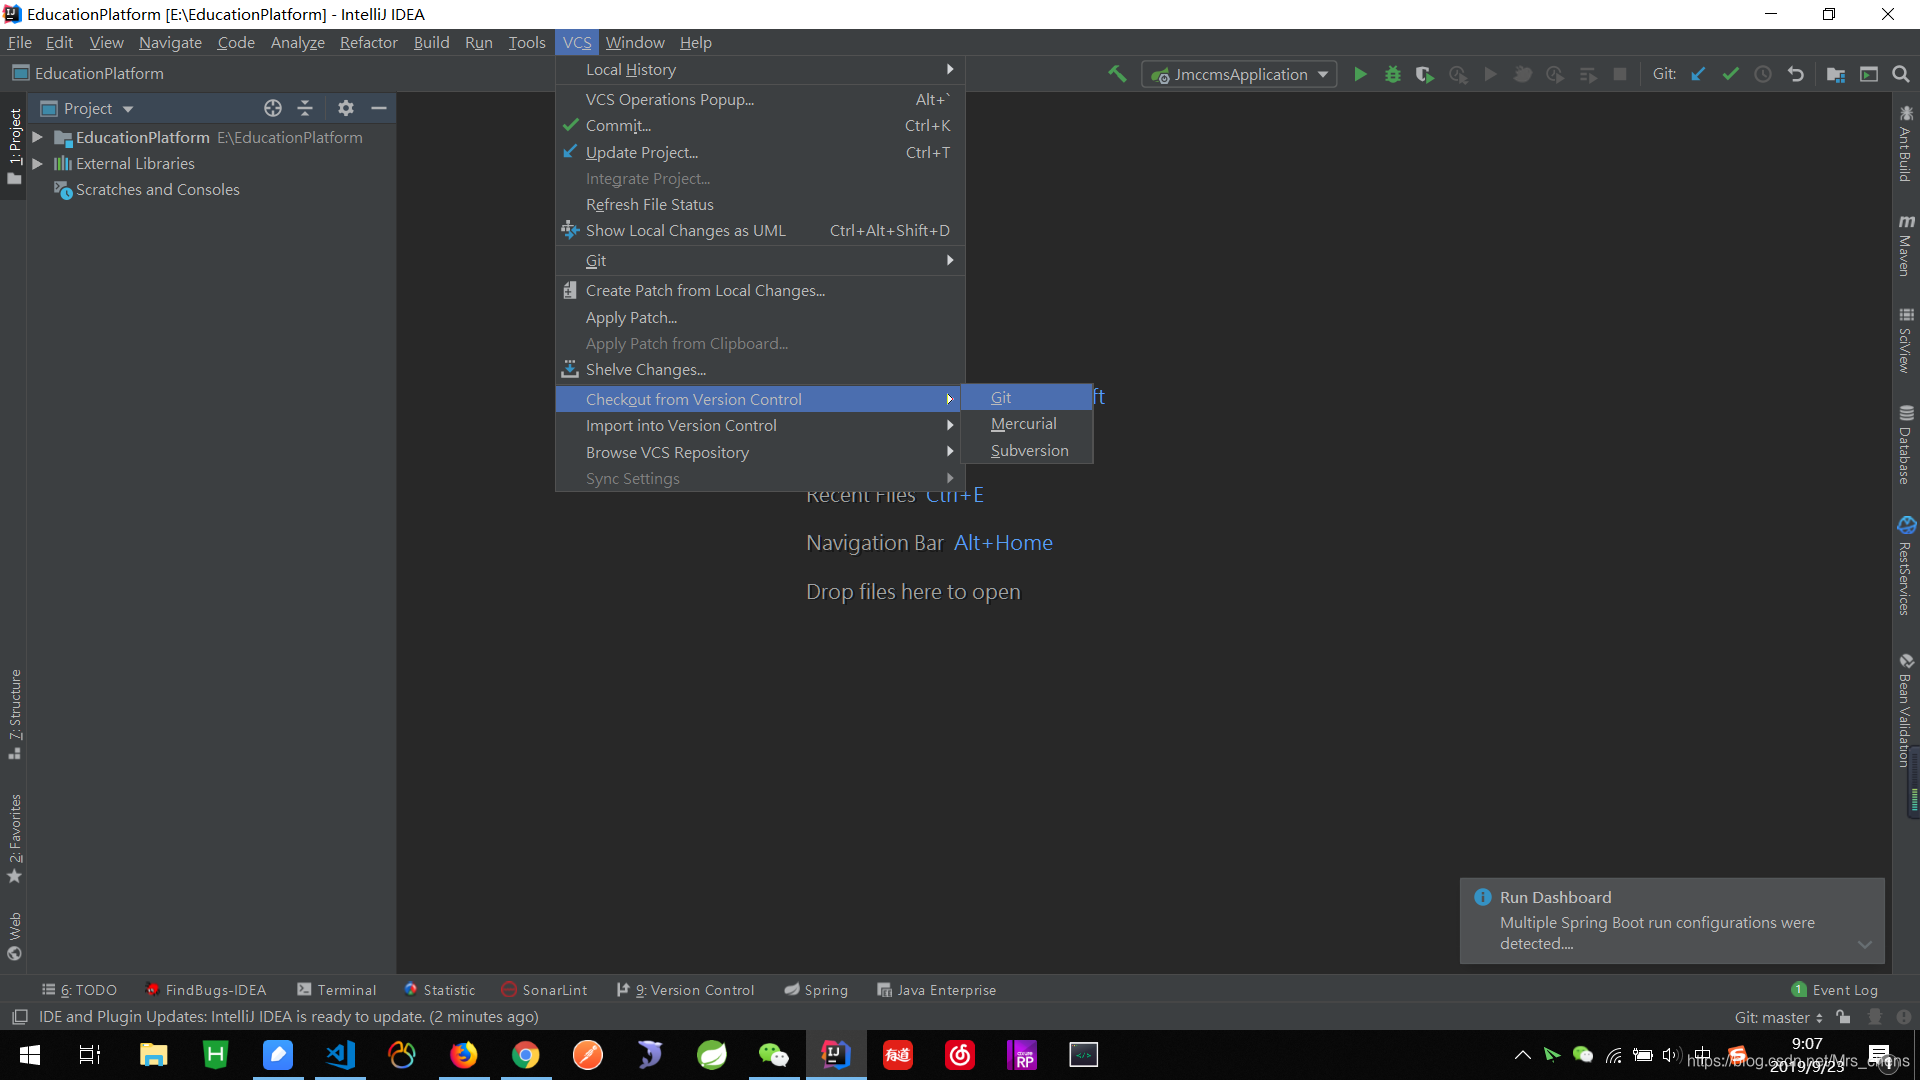Toggle the Show Local Changes as UML option

[686, 229]
